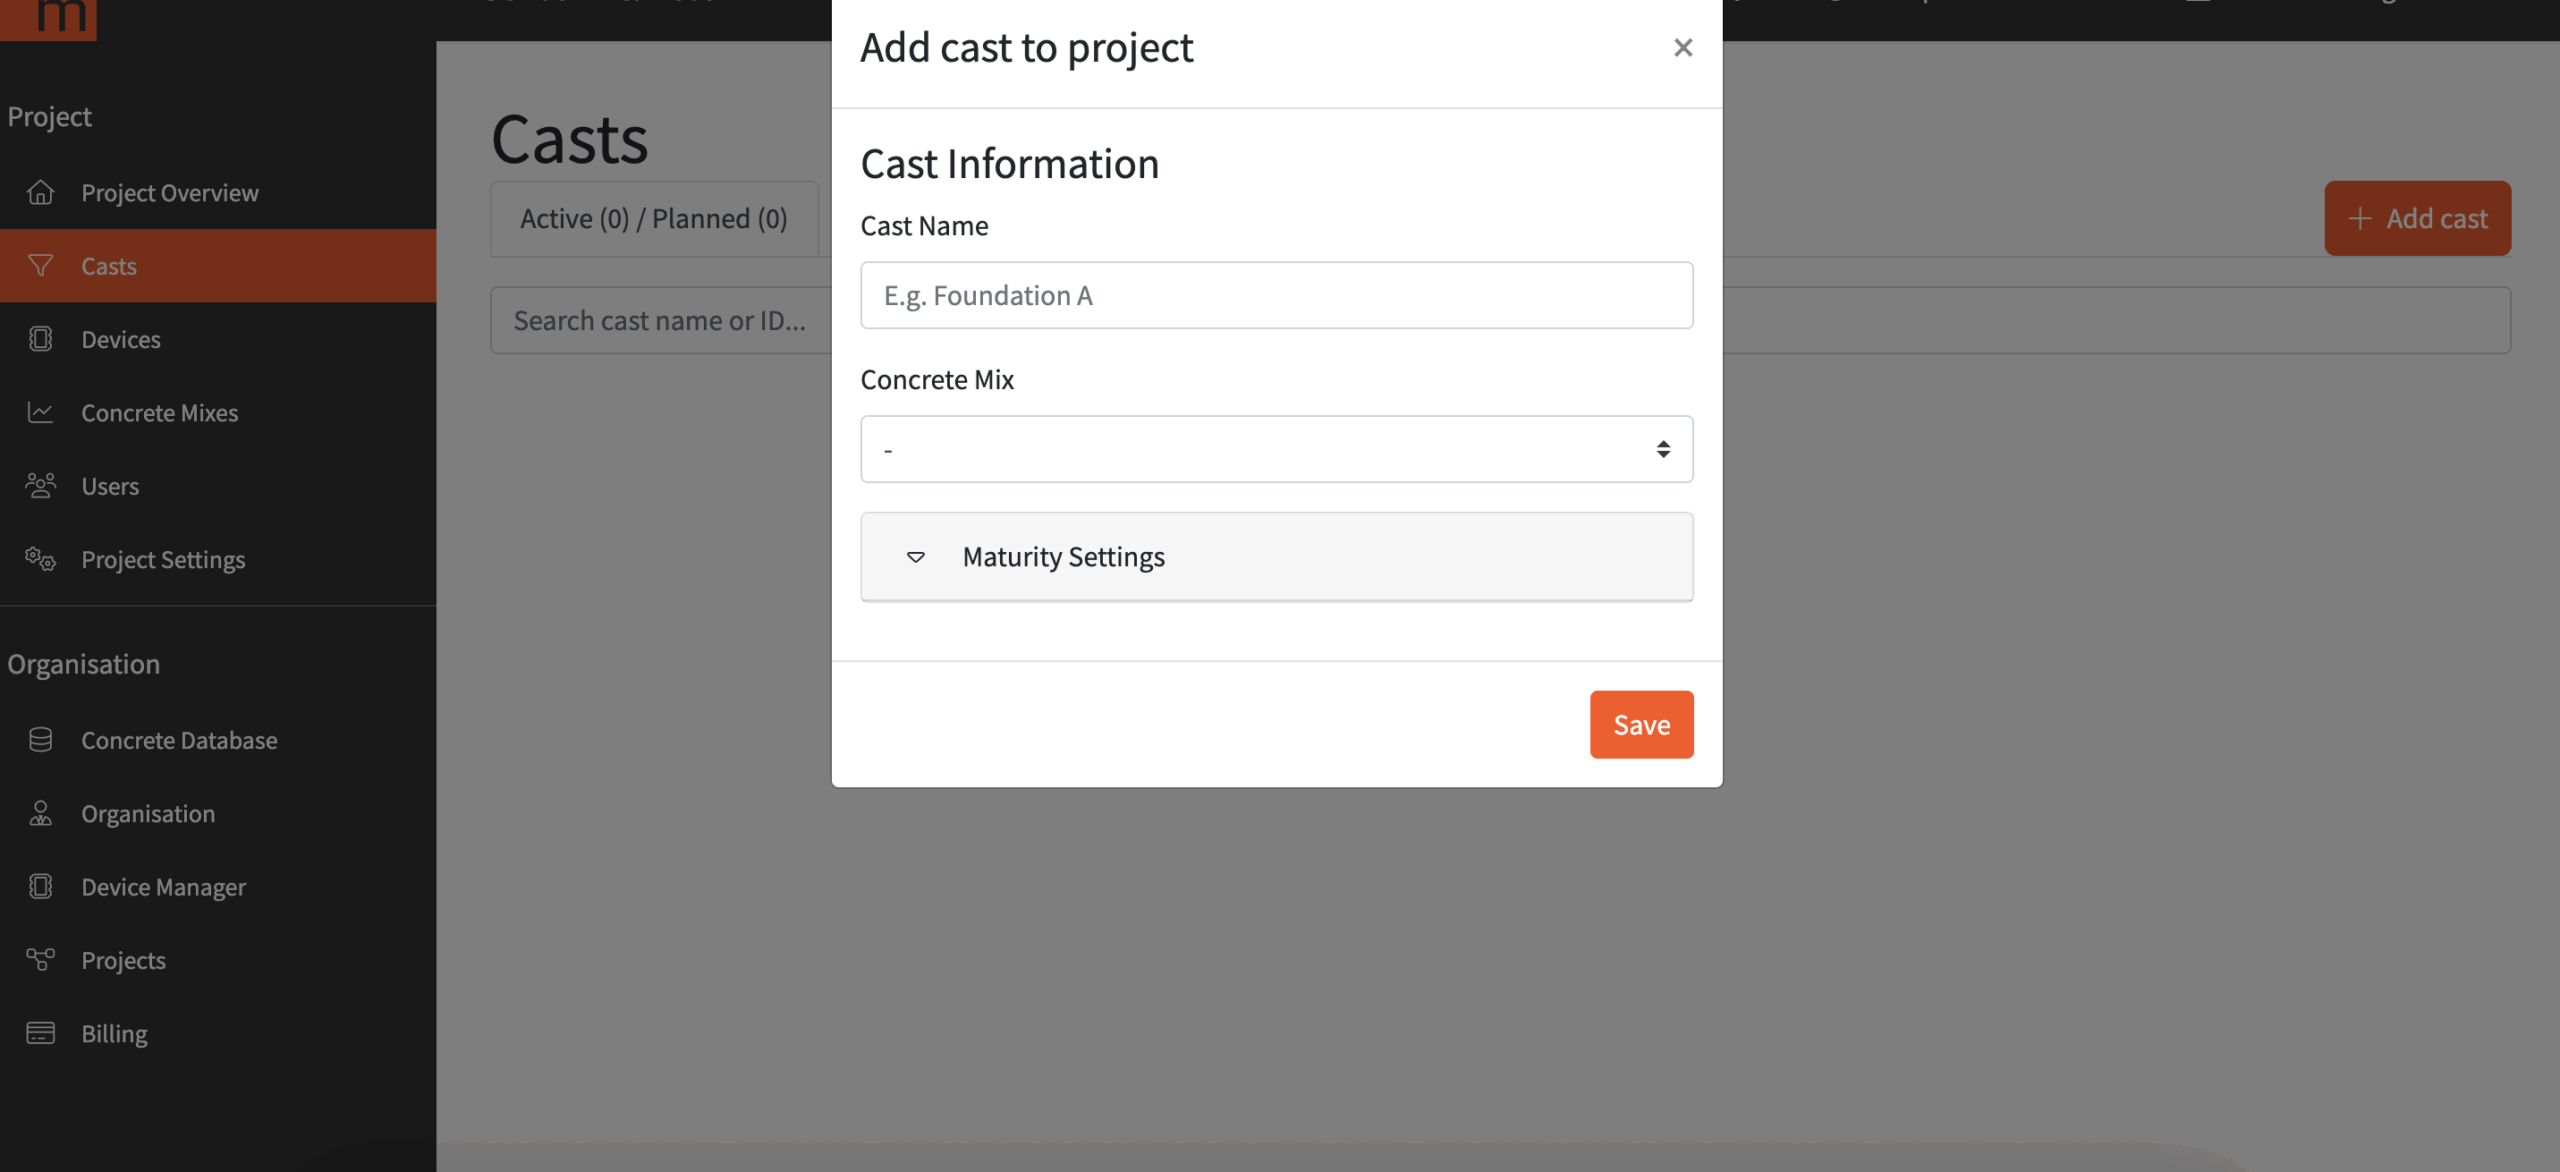Click the Concrete Database cylinder icon
The width and height of the screenshot is (2560, 1172).
tap(40, 740)
